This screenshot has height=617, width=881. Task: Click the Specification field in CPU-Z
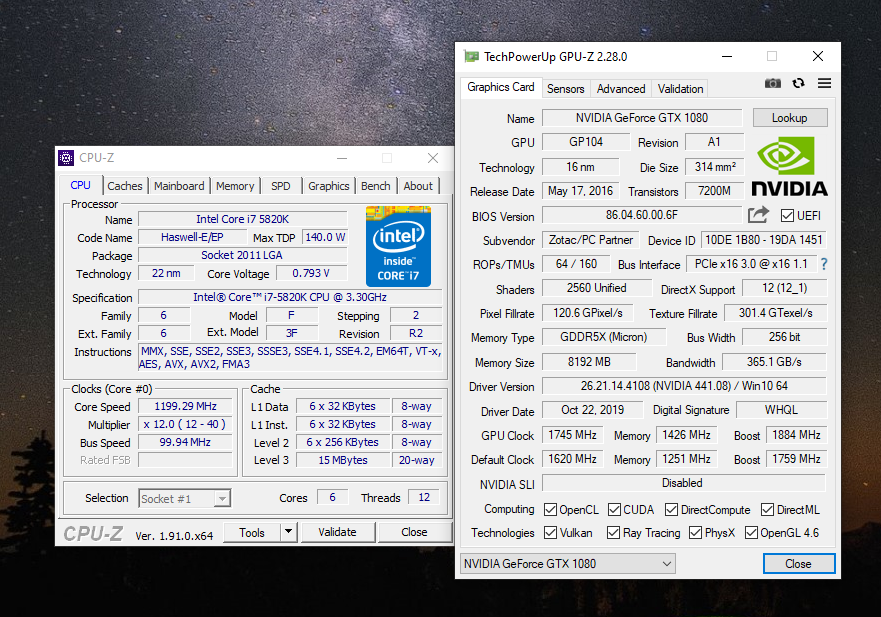point(290,297)
